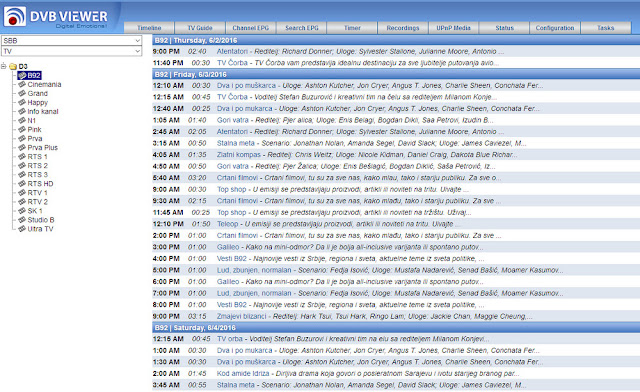
Task: Select the Prva channel
Action: click(x=35, y=138)
